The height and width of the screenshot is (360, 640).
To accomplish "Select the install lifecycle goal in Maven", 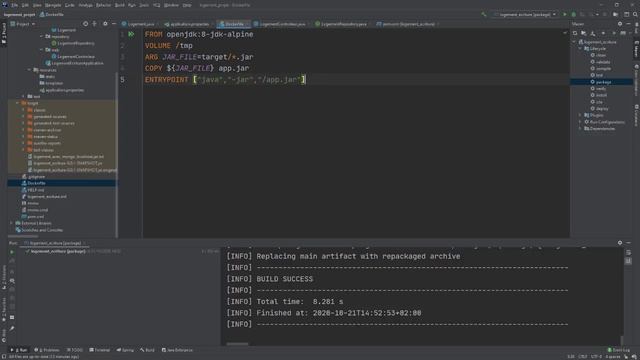I will [x=601, y=95].
